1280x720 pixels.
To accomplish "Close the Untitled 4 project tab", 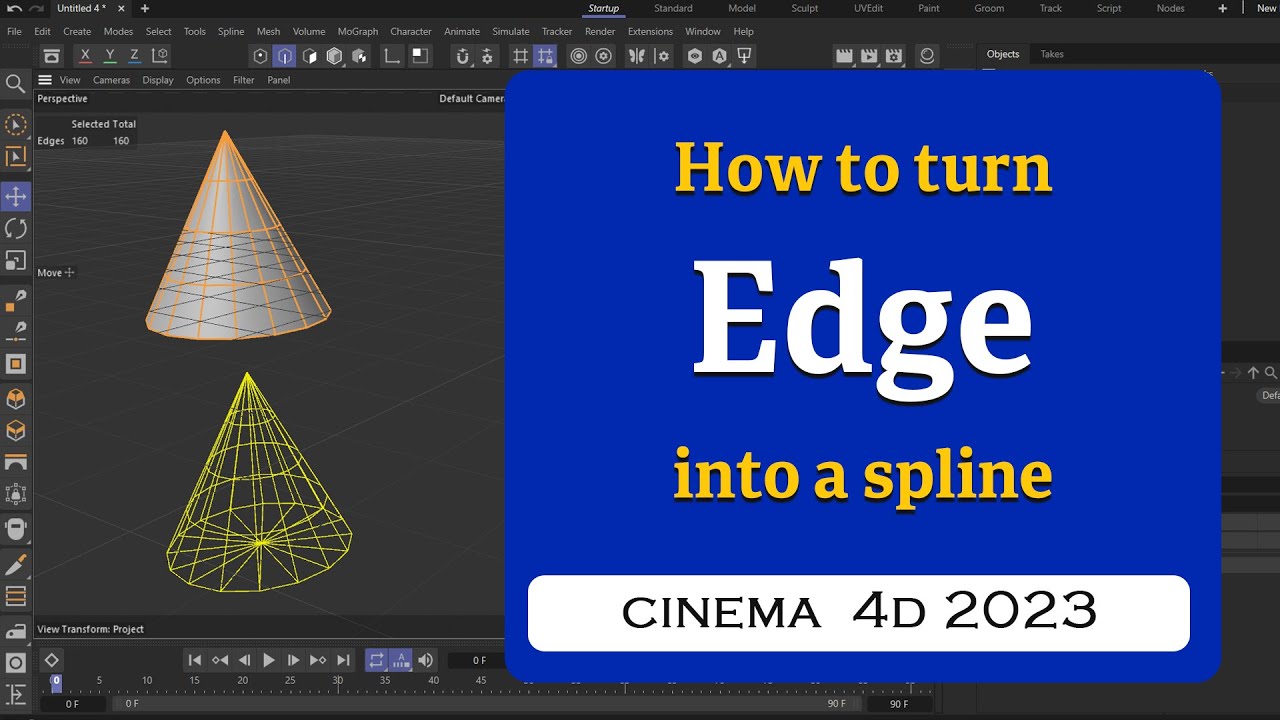I will click(x=121, y=8).
